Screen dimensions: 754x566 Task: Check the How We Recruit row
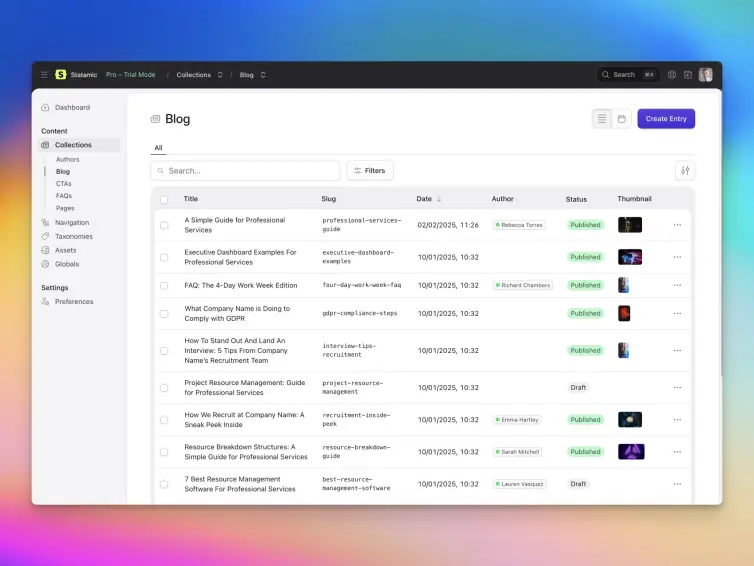164,420
